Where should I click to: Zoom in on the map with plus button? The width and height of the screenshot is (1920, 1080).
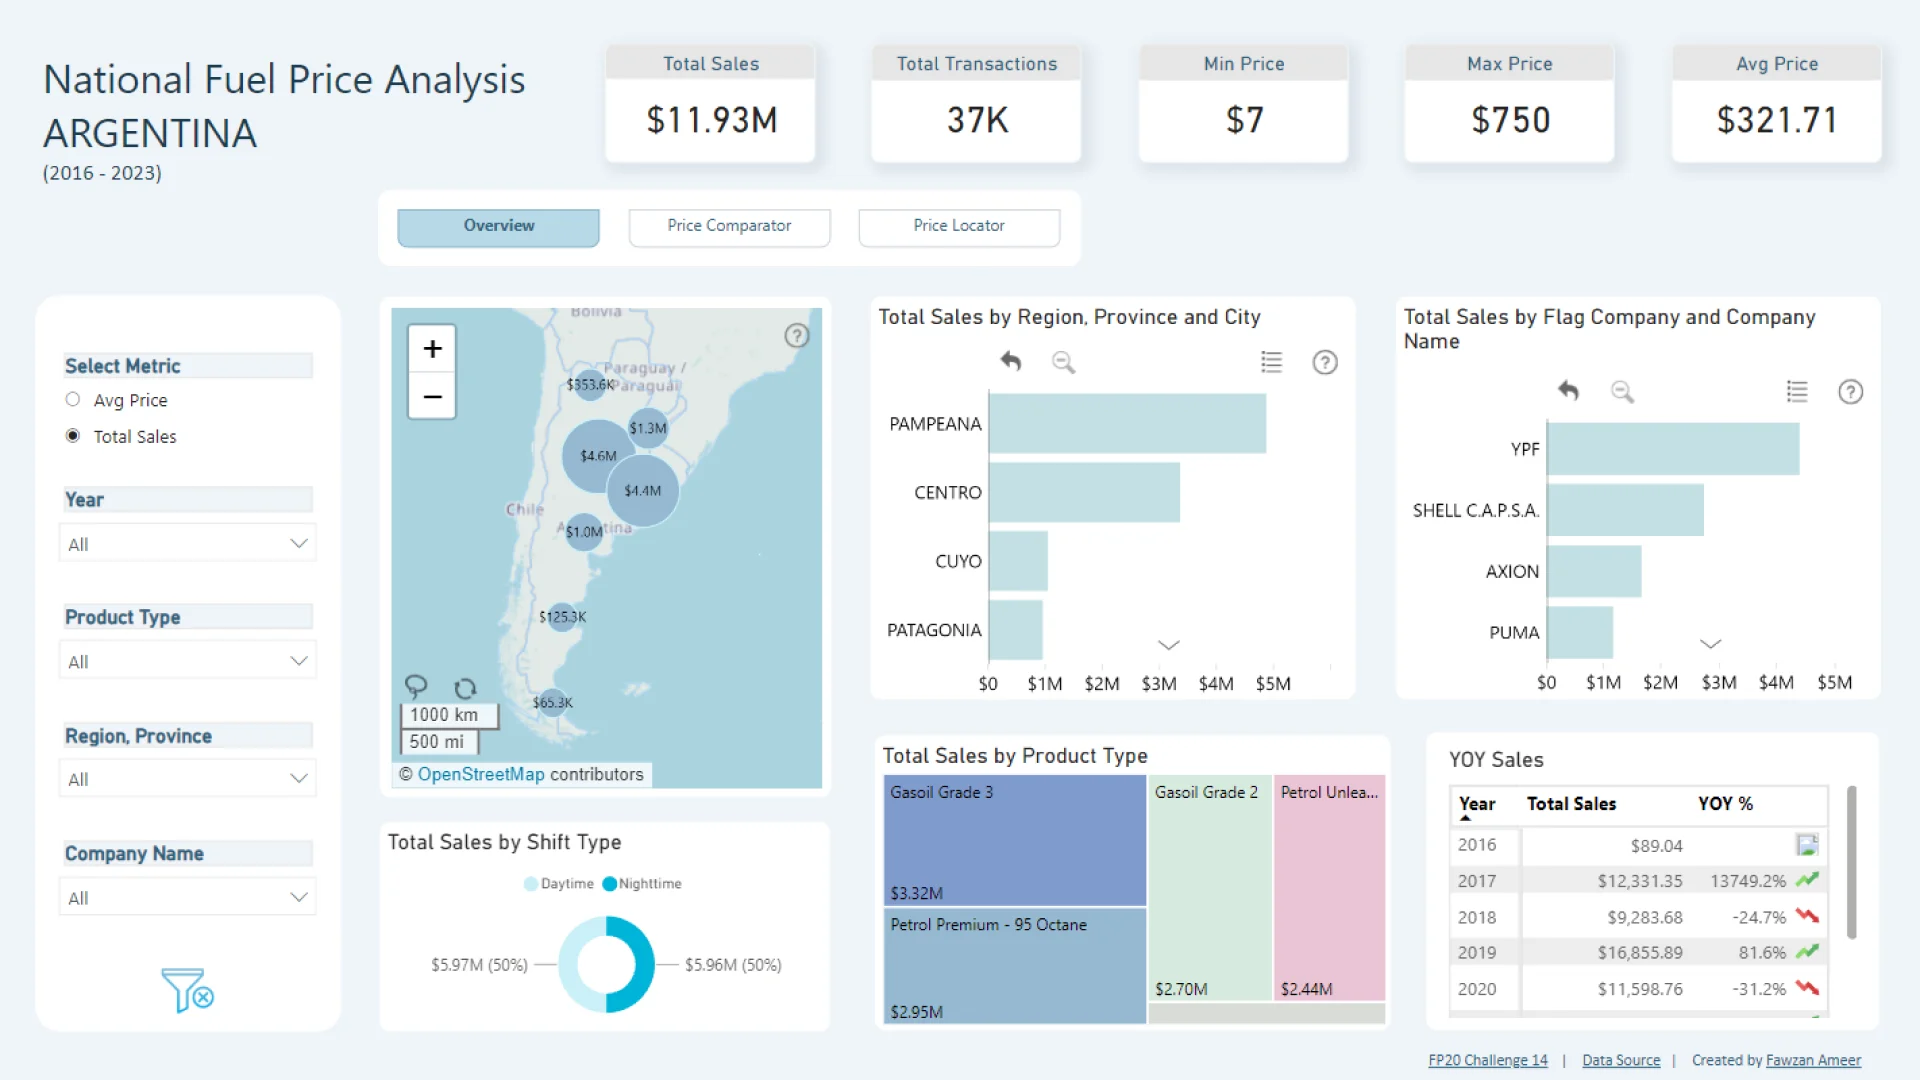(x=432, y=349)
